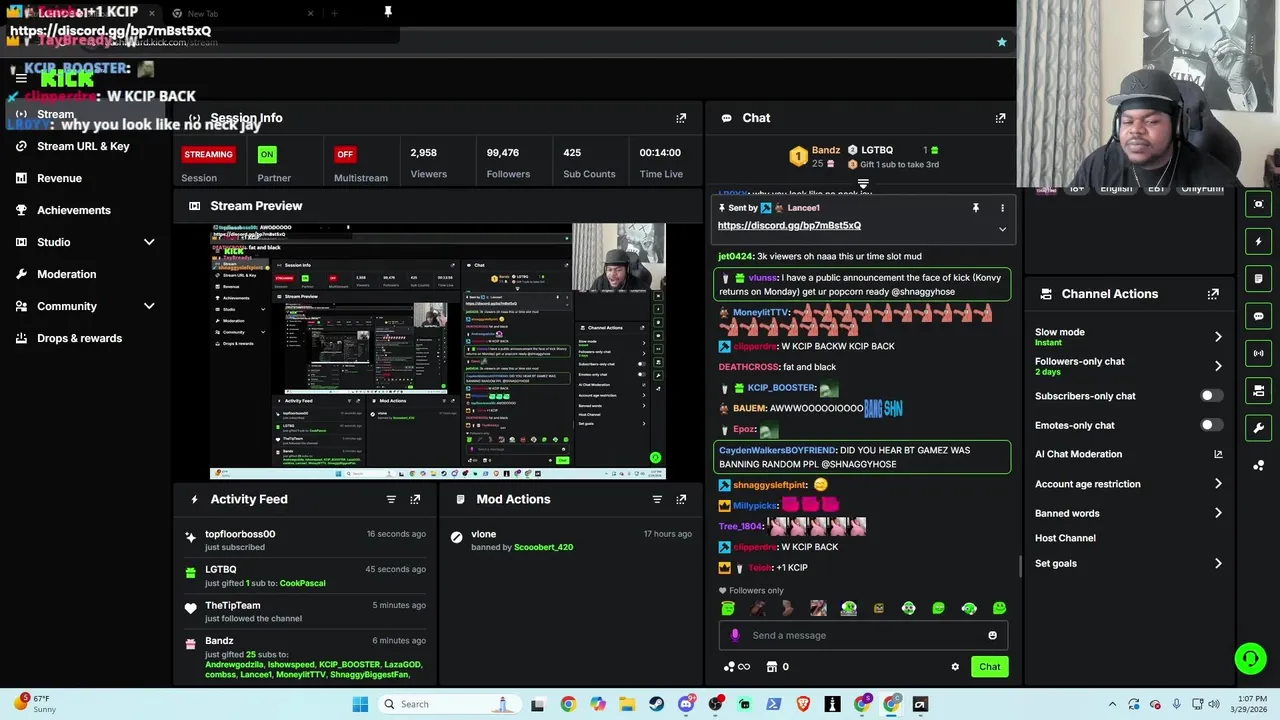Screen dimensions: 1280x720
Task: Open Banned words settings
Action: click(x=1129, y=513)
